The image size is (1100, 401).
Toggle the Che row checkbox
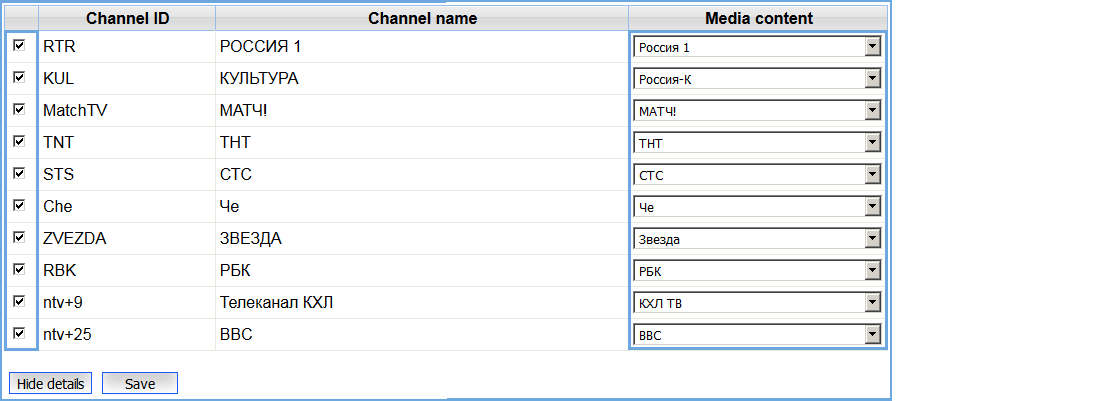coord(20,205)
